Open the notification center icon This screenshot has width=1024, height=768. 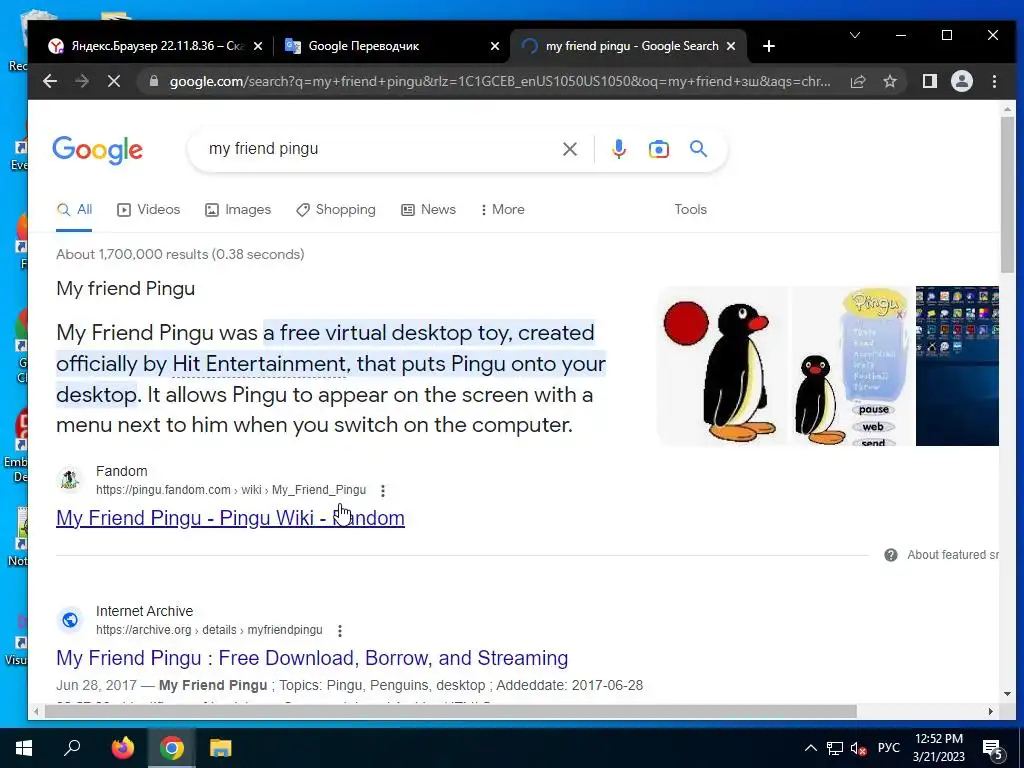pyautogui.click(x=993, y=748)
